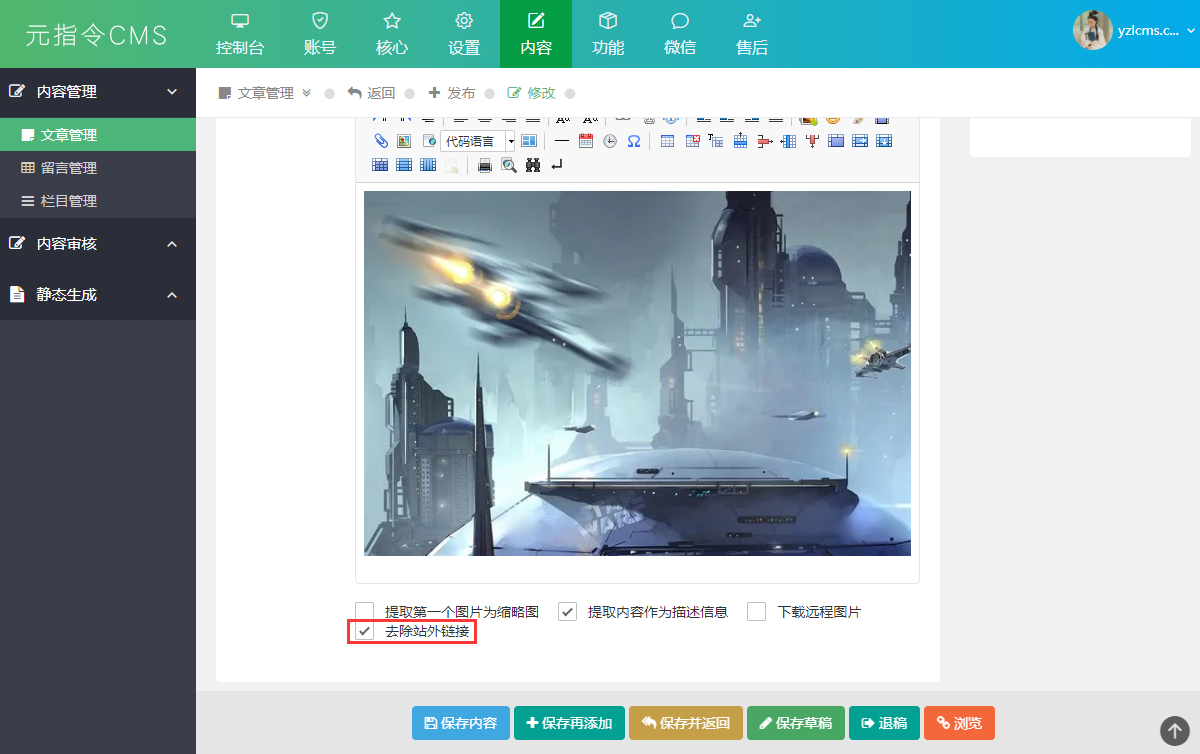Click the paperclip attachment icon in the editor
Screen dimensions: 1200x754
click(381, 141)
